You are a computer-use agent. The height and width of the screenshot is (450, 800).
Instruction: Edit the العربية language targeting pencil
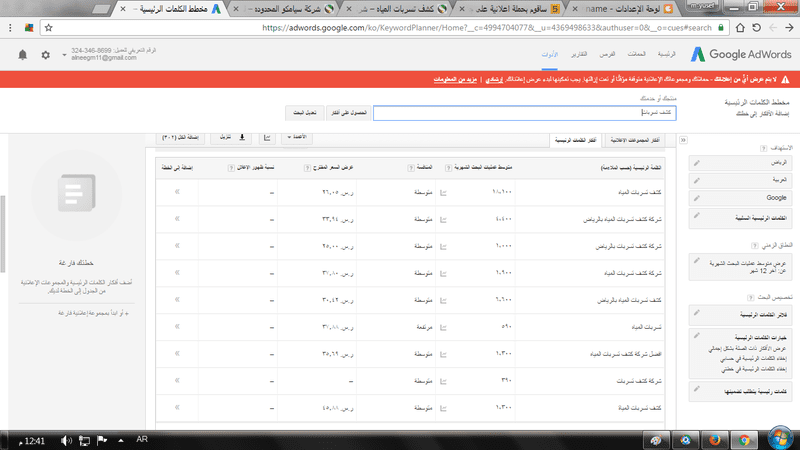[x=696, y=181]
